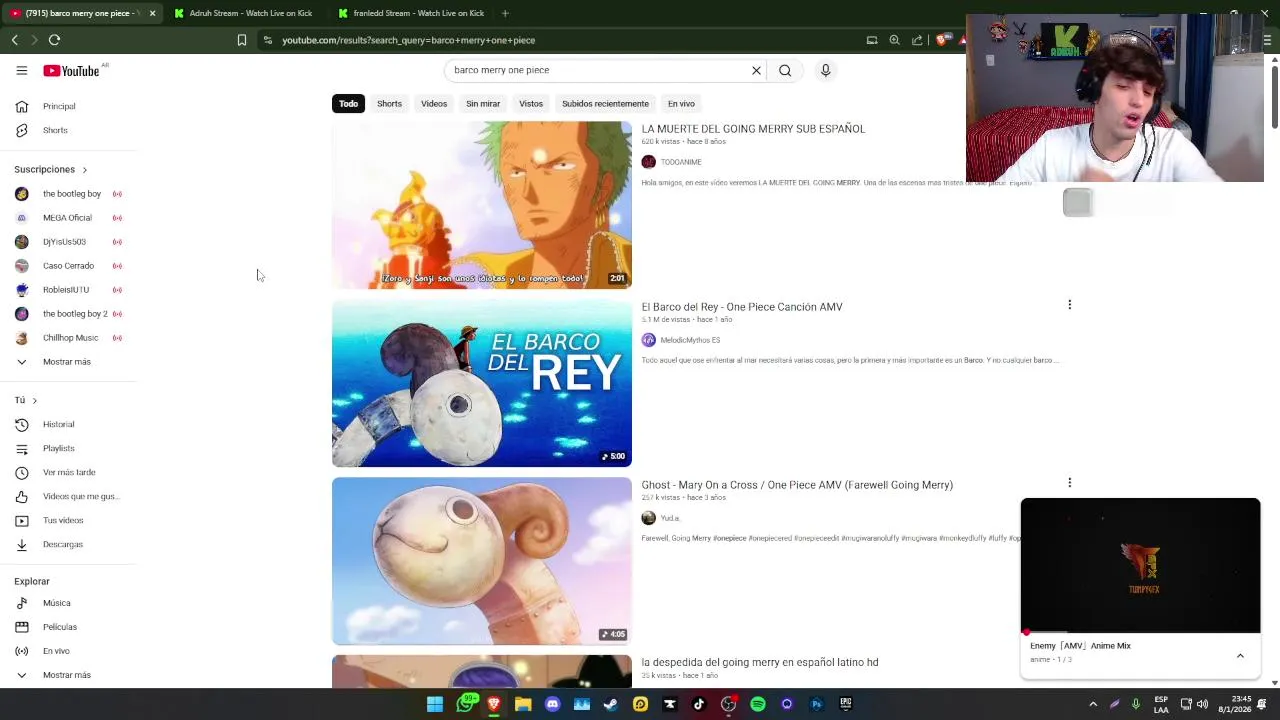The image size is (1280, 720).
Task: Open LA MUERTE DEL GOING MERRY video title
Action: click(753, 129)
